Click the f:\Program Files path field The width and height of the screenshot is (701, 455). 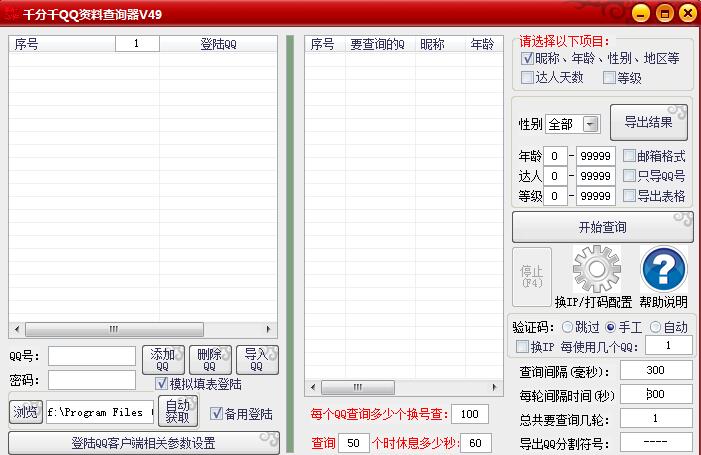point(100,412)
